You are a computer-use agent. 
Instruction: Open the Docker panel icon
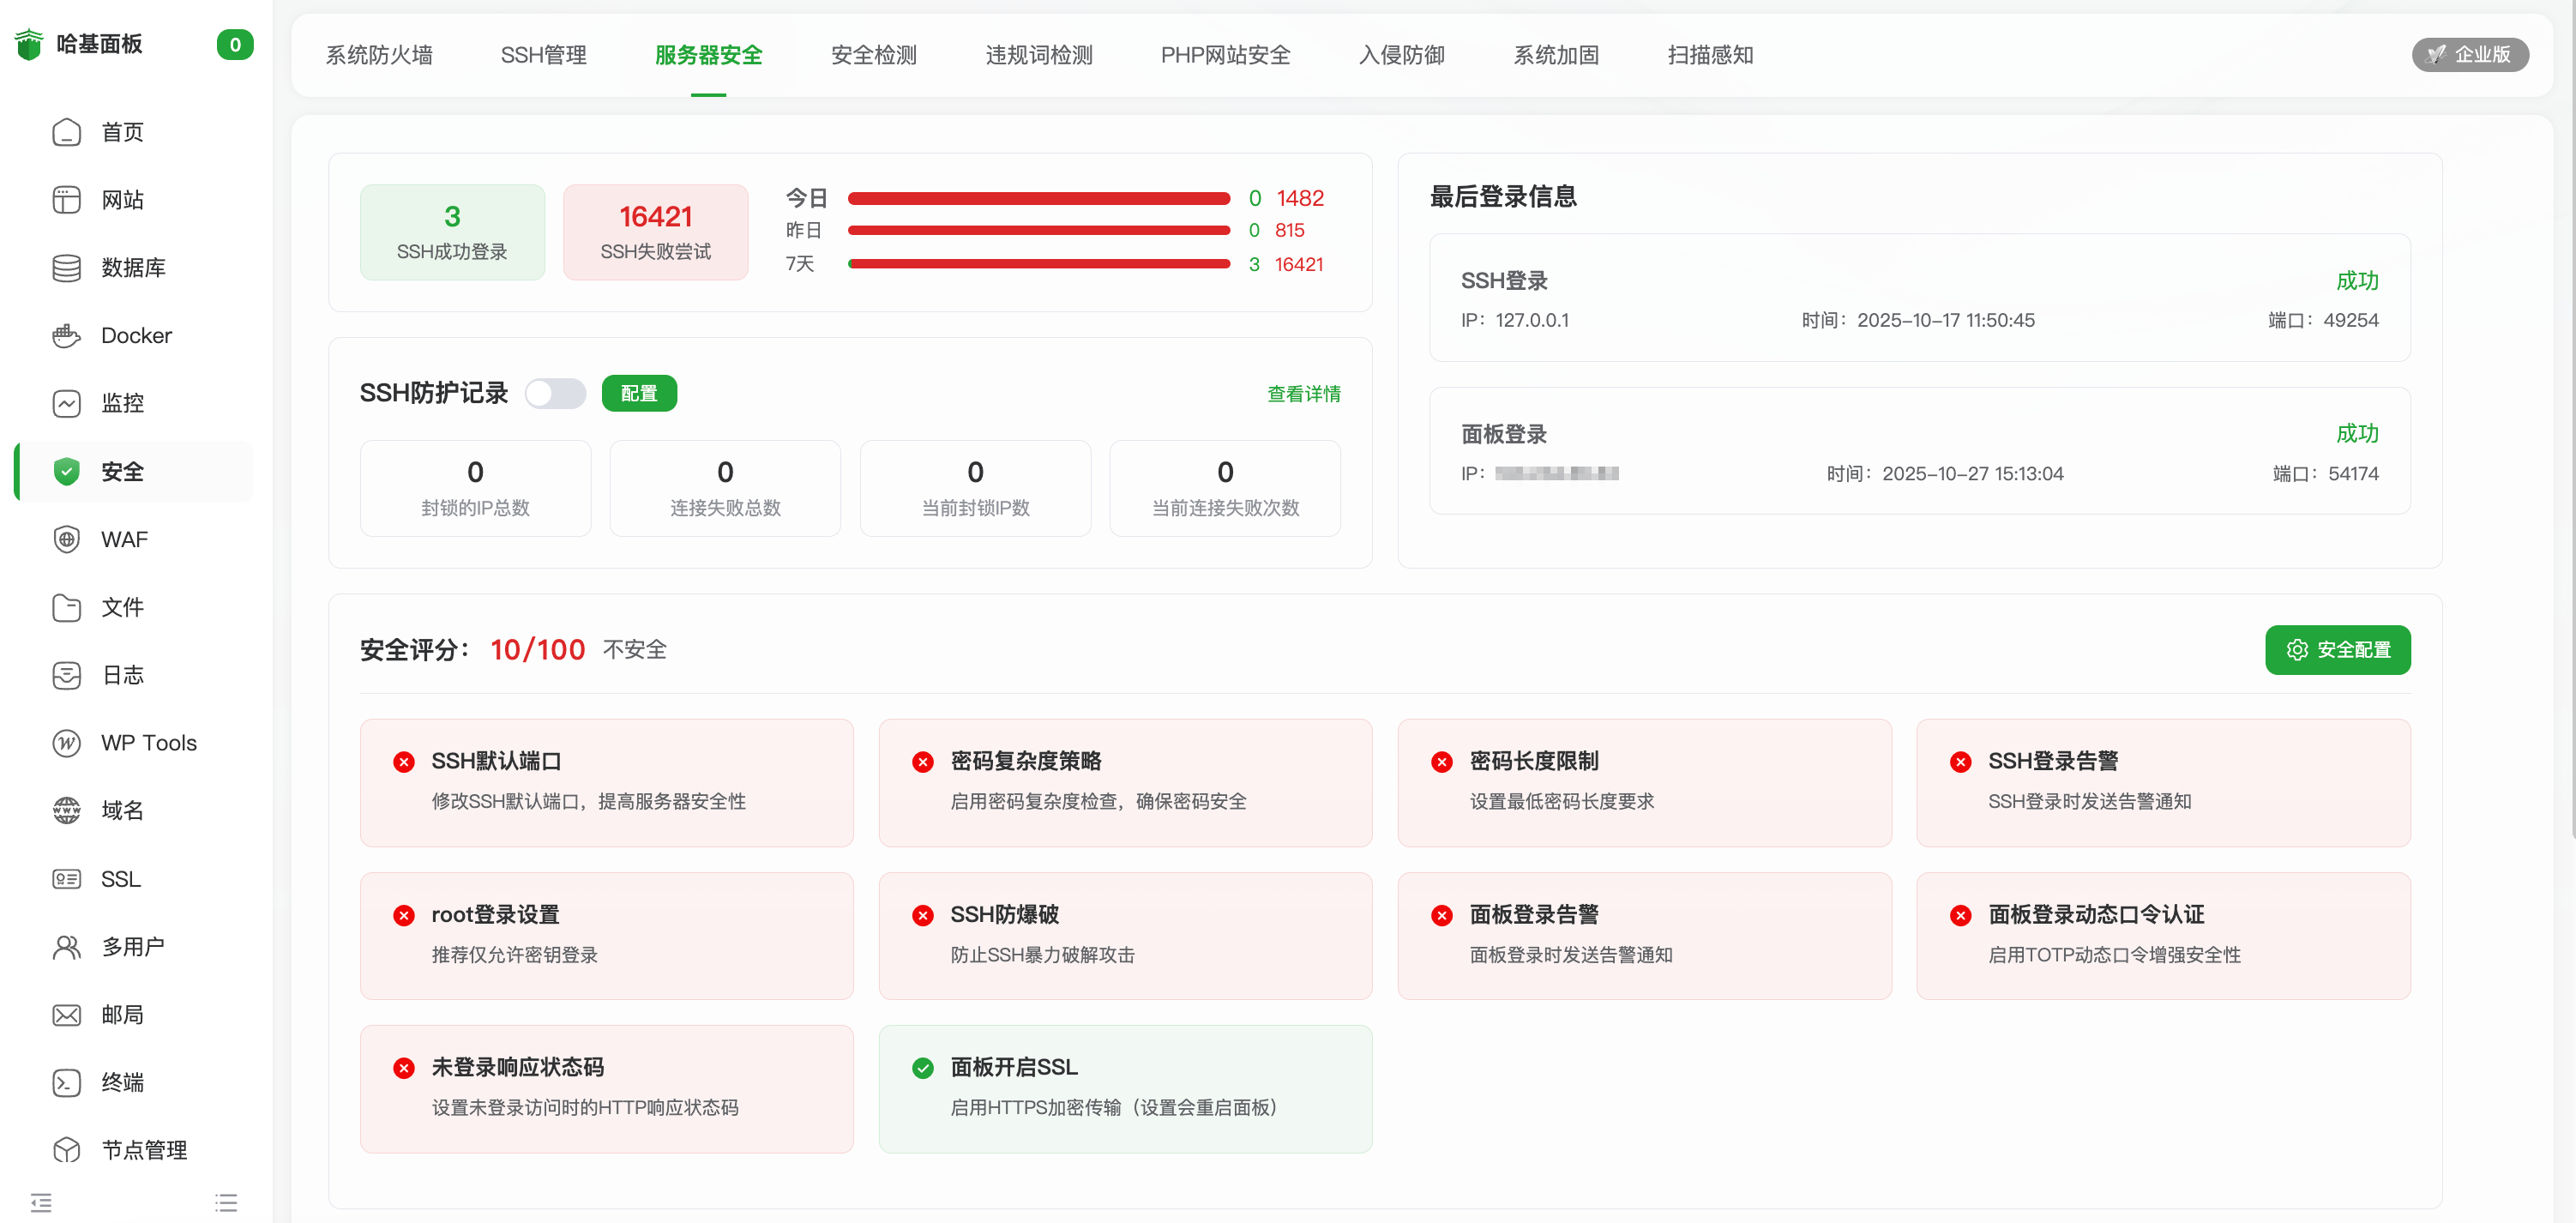(x=66, y=335)
